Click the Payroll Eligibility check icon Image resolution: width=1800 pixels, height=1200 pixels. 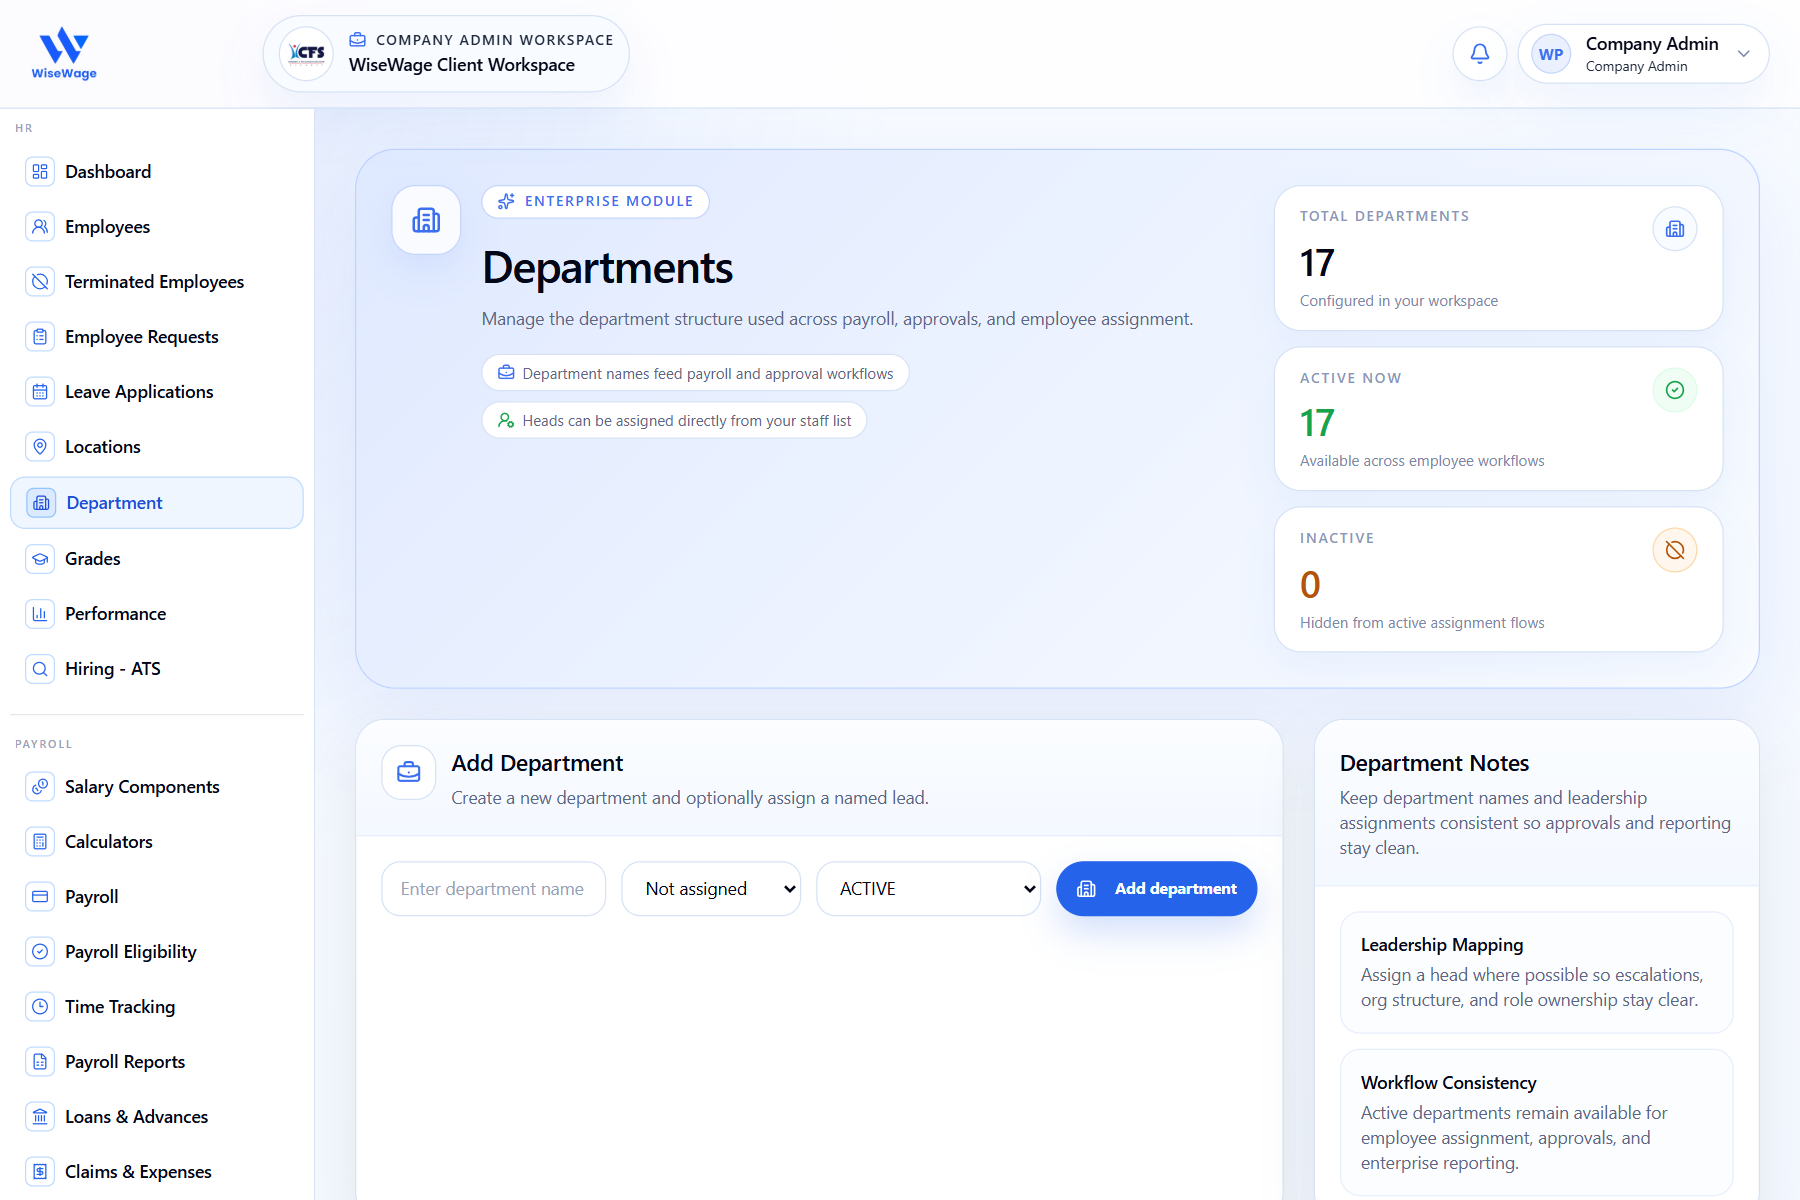click(x=40, y=952)
